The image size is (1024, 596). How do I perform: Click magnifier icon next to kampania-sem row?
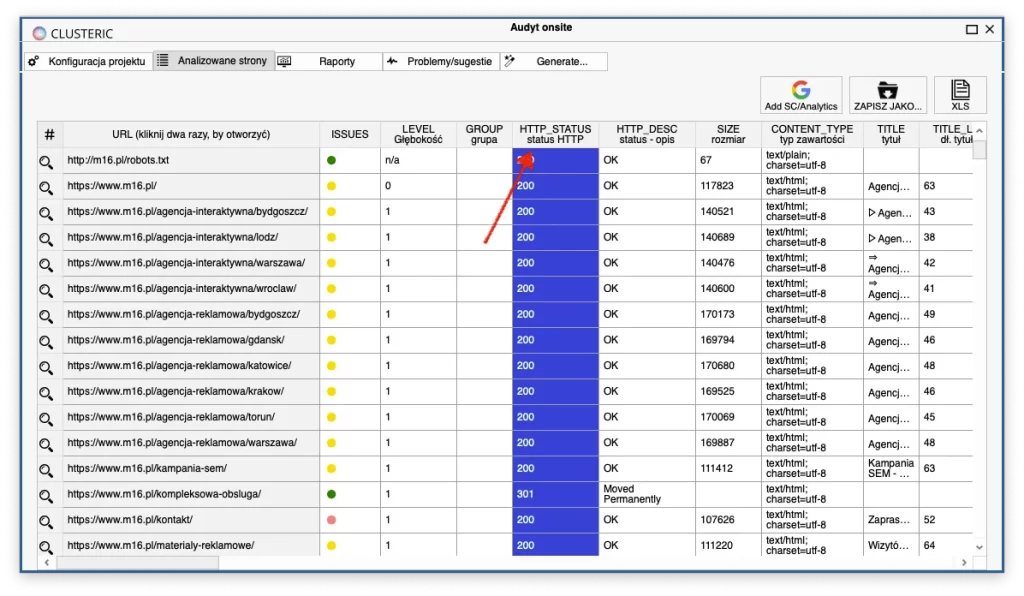(x=46, y=469)
